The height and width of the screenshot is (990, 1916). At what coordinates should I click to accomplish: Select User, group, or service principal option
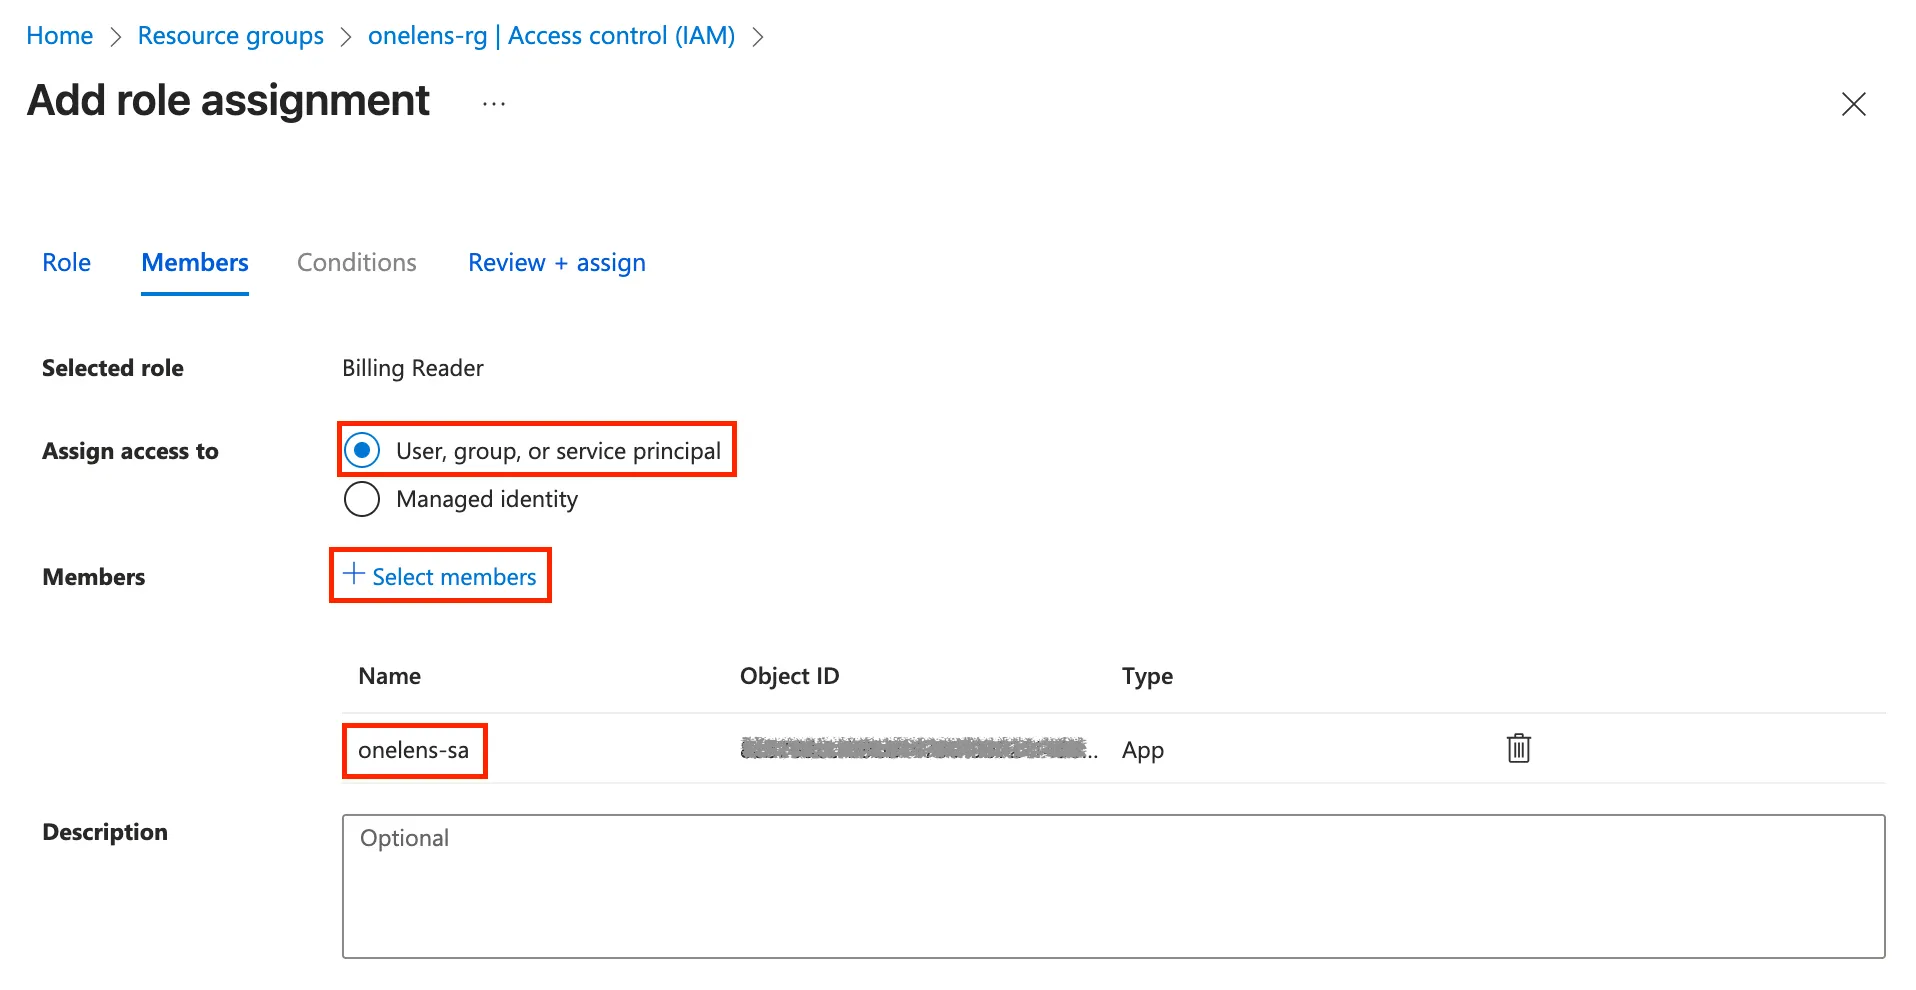362,451
